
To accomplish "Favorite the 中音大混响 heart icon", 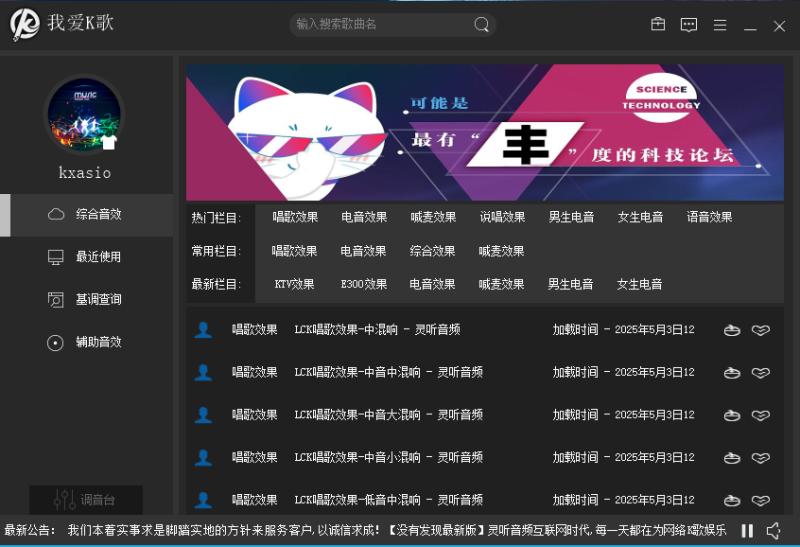I will coord(761,415).
